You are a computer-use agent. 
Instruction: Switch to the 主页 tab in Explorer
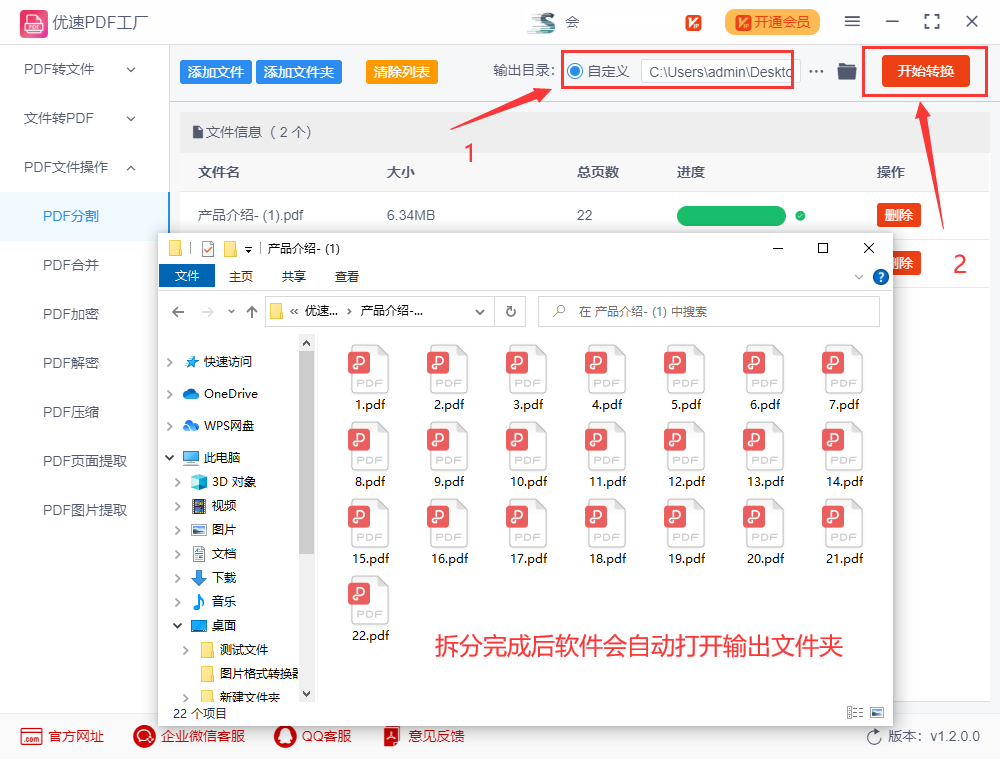coord(240,276)
